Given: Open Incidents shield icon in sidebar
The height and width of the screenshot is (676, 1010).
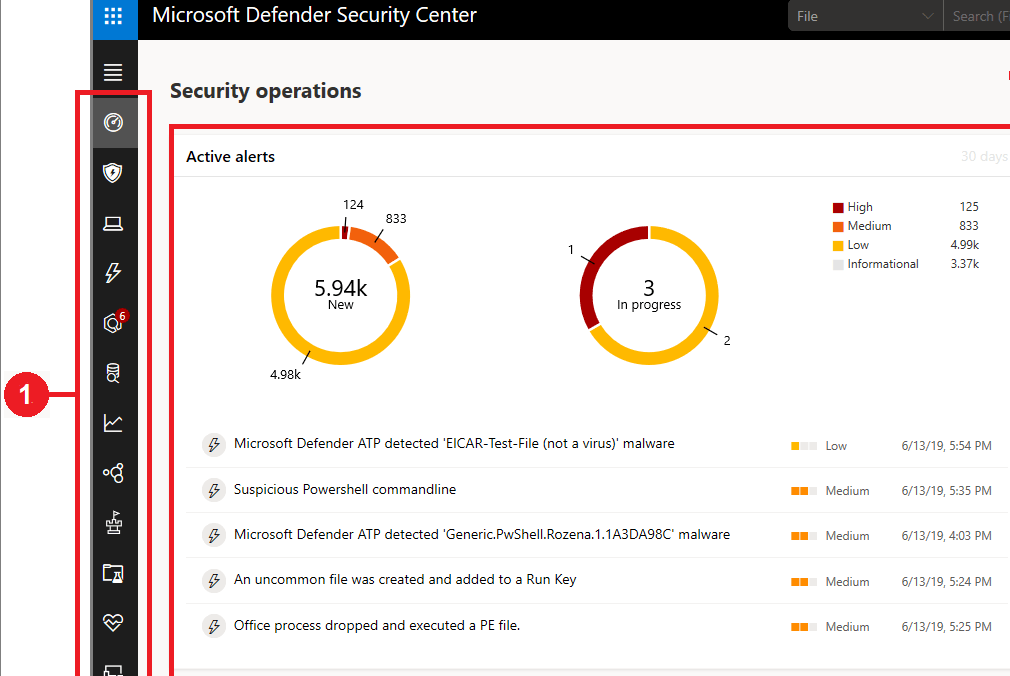Looking at the screenshot, I should [113, 173].
